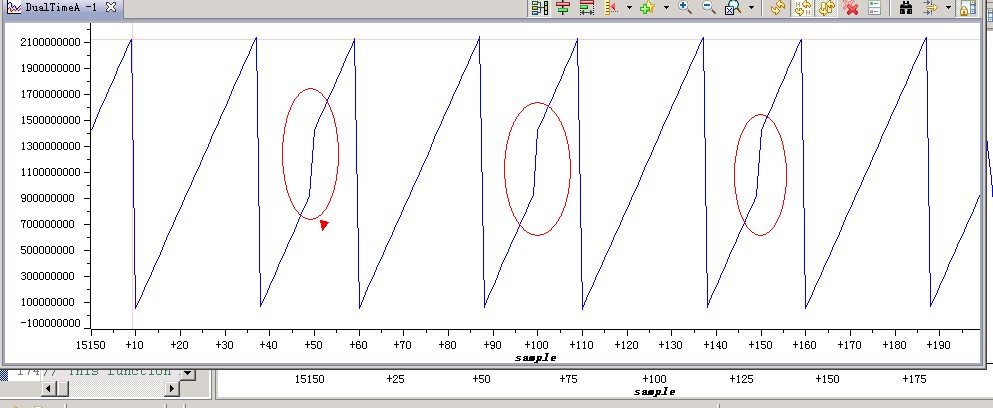Close the DualTimeA -1 tab
Viewport: 993px width, 408px height.
(x=111, y=8)
